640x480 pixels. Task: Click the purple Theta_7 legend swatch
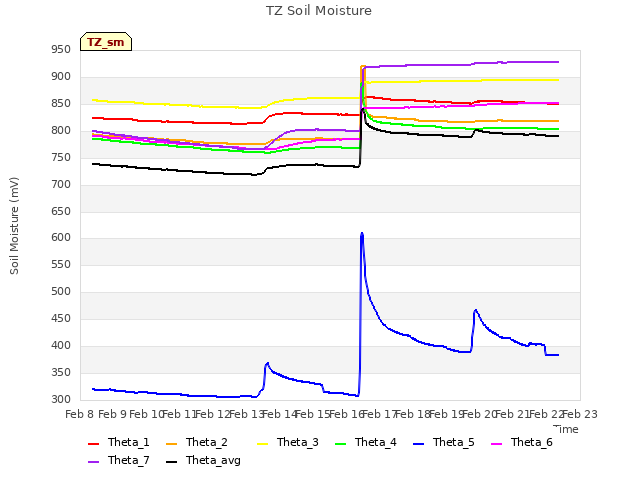pos(93,462)
